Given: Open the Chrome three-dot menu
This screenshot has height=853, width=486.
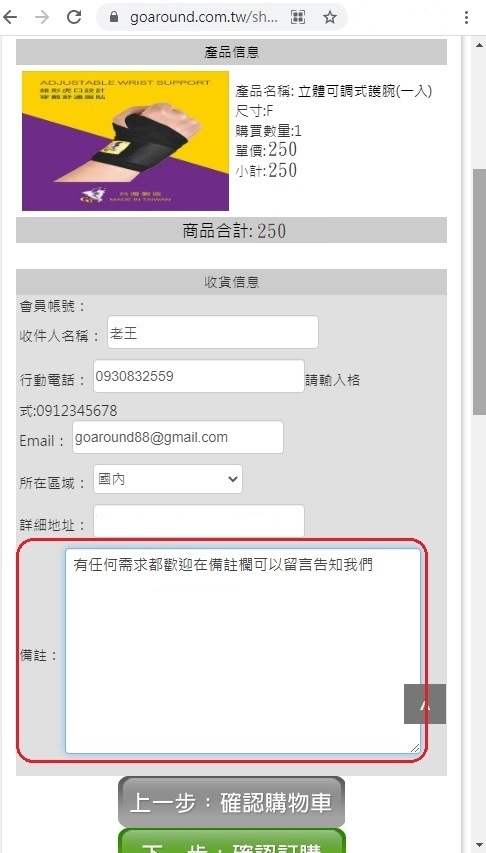Looking at the screenshot, I should coord(466,17).
